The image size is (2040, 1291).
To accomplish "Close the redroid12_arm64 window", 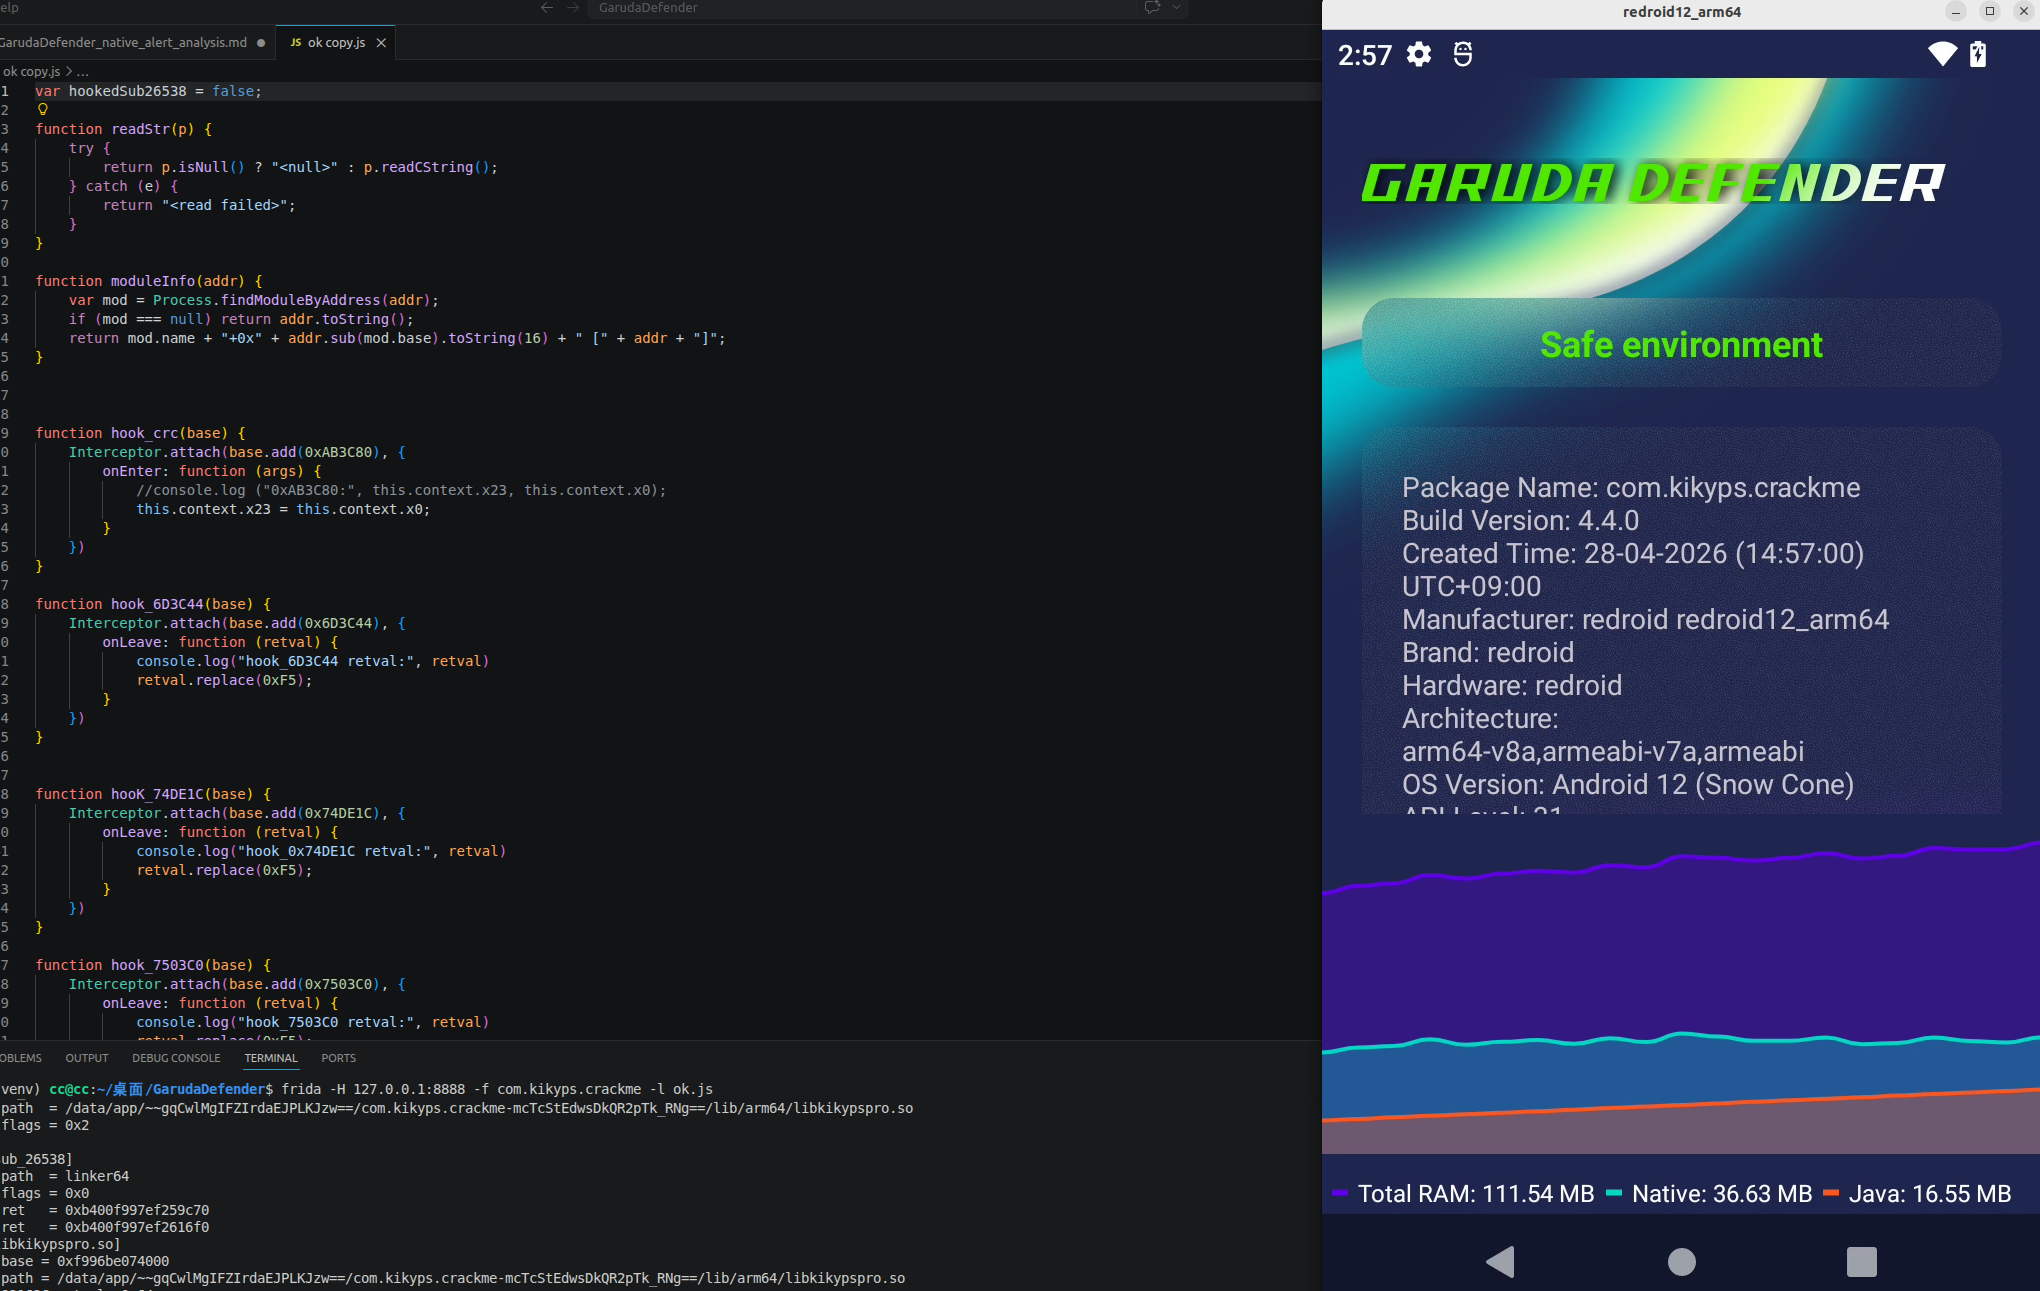I will [x=2024, y=12].
